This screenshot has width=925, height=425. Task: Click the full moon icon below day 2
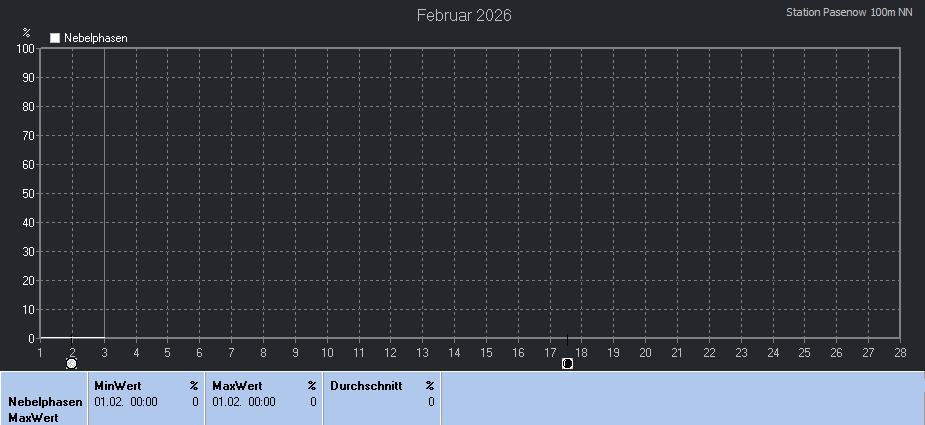pyautogui.click(x=72, y=363)
